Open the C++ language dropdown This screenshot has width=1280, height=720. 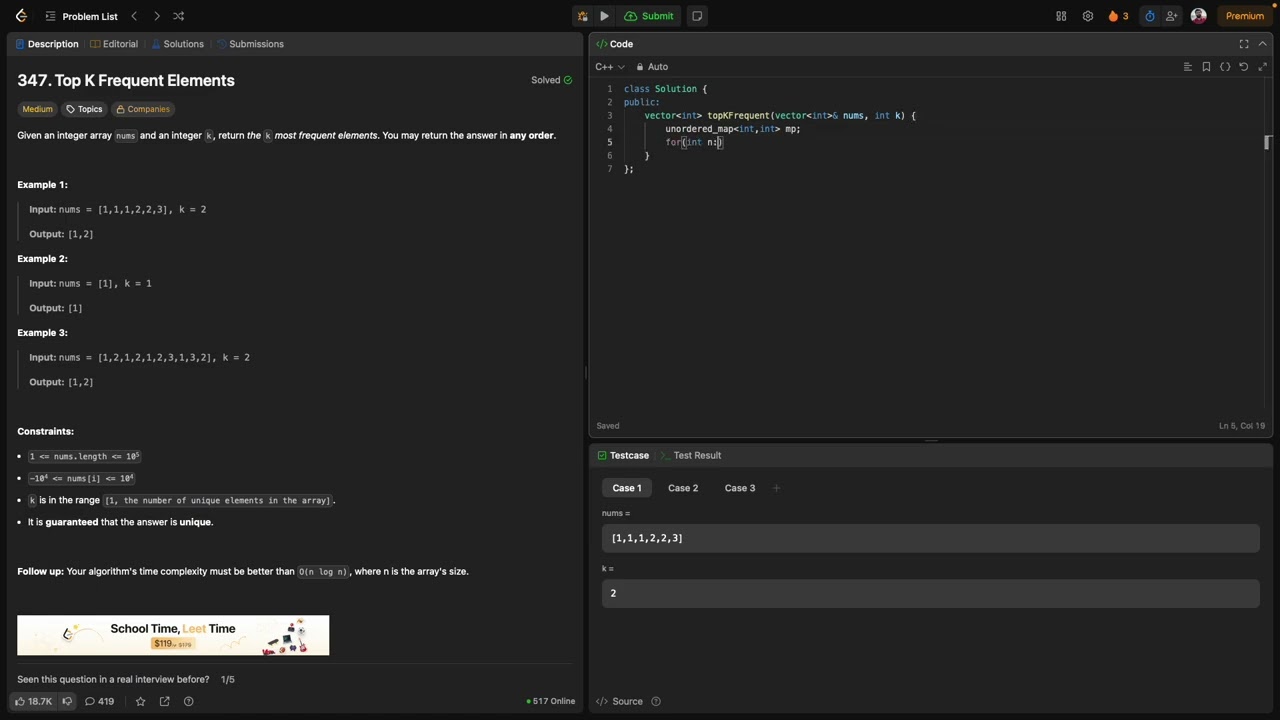click(x=610, y=67)
